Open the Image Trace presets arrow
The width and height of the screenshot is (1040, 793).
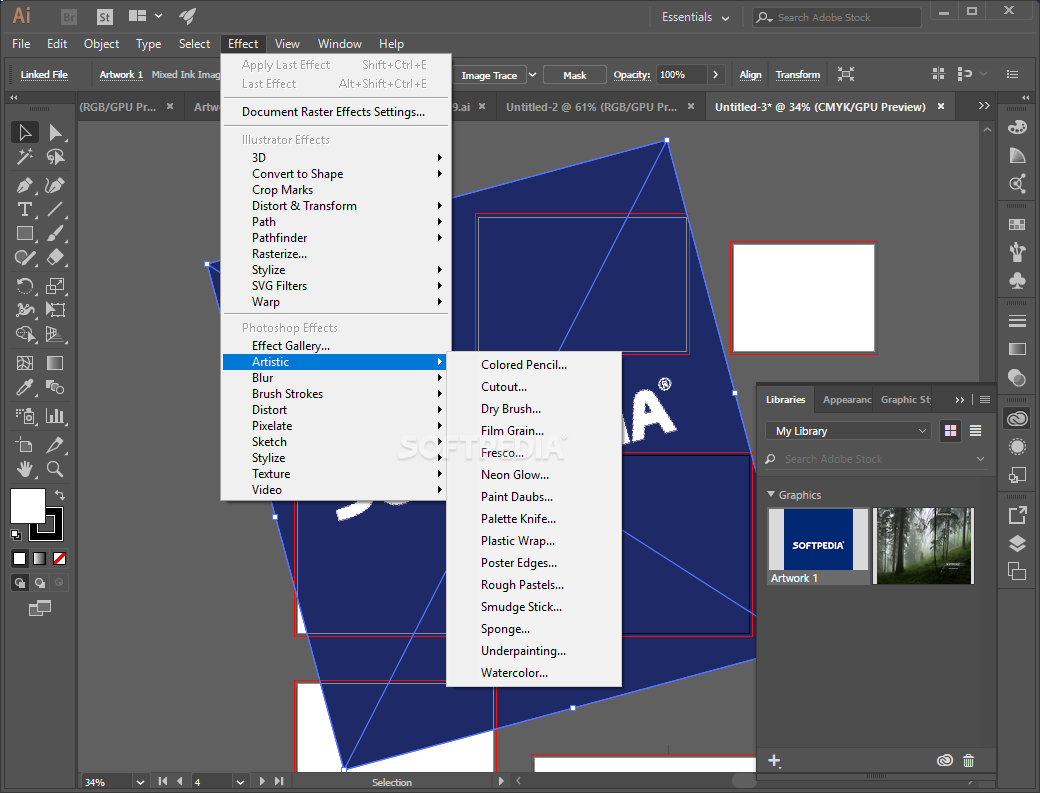click(532, 75)
